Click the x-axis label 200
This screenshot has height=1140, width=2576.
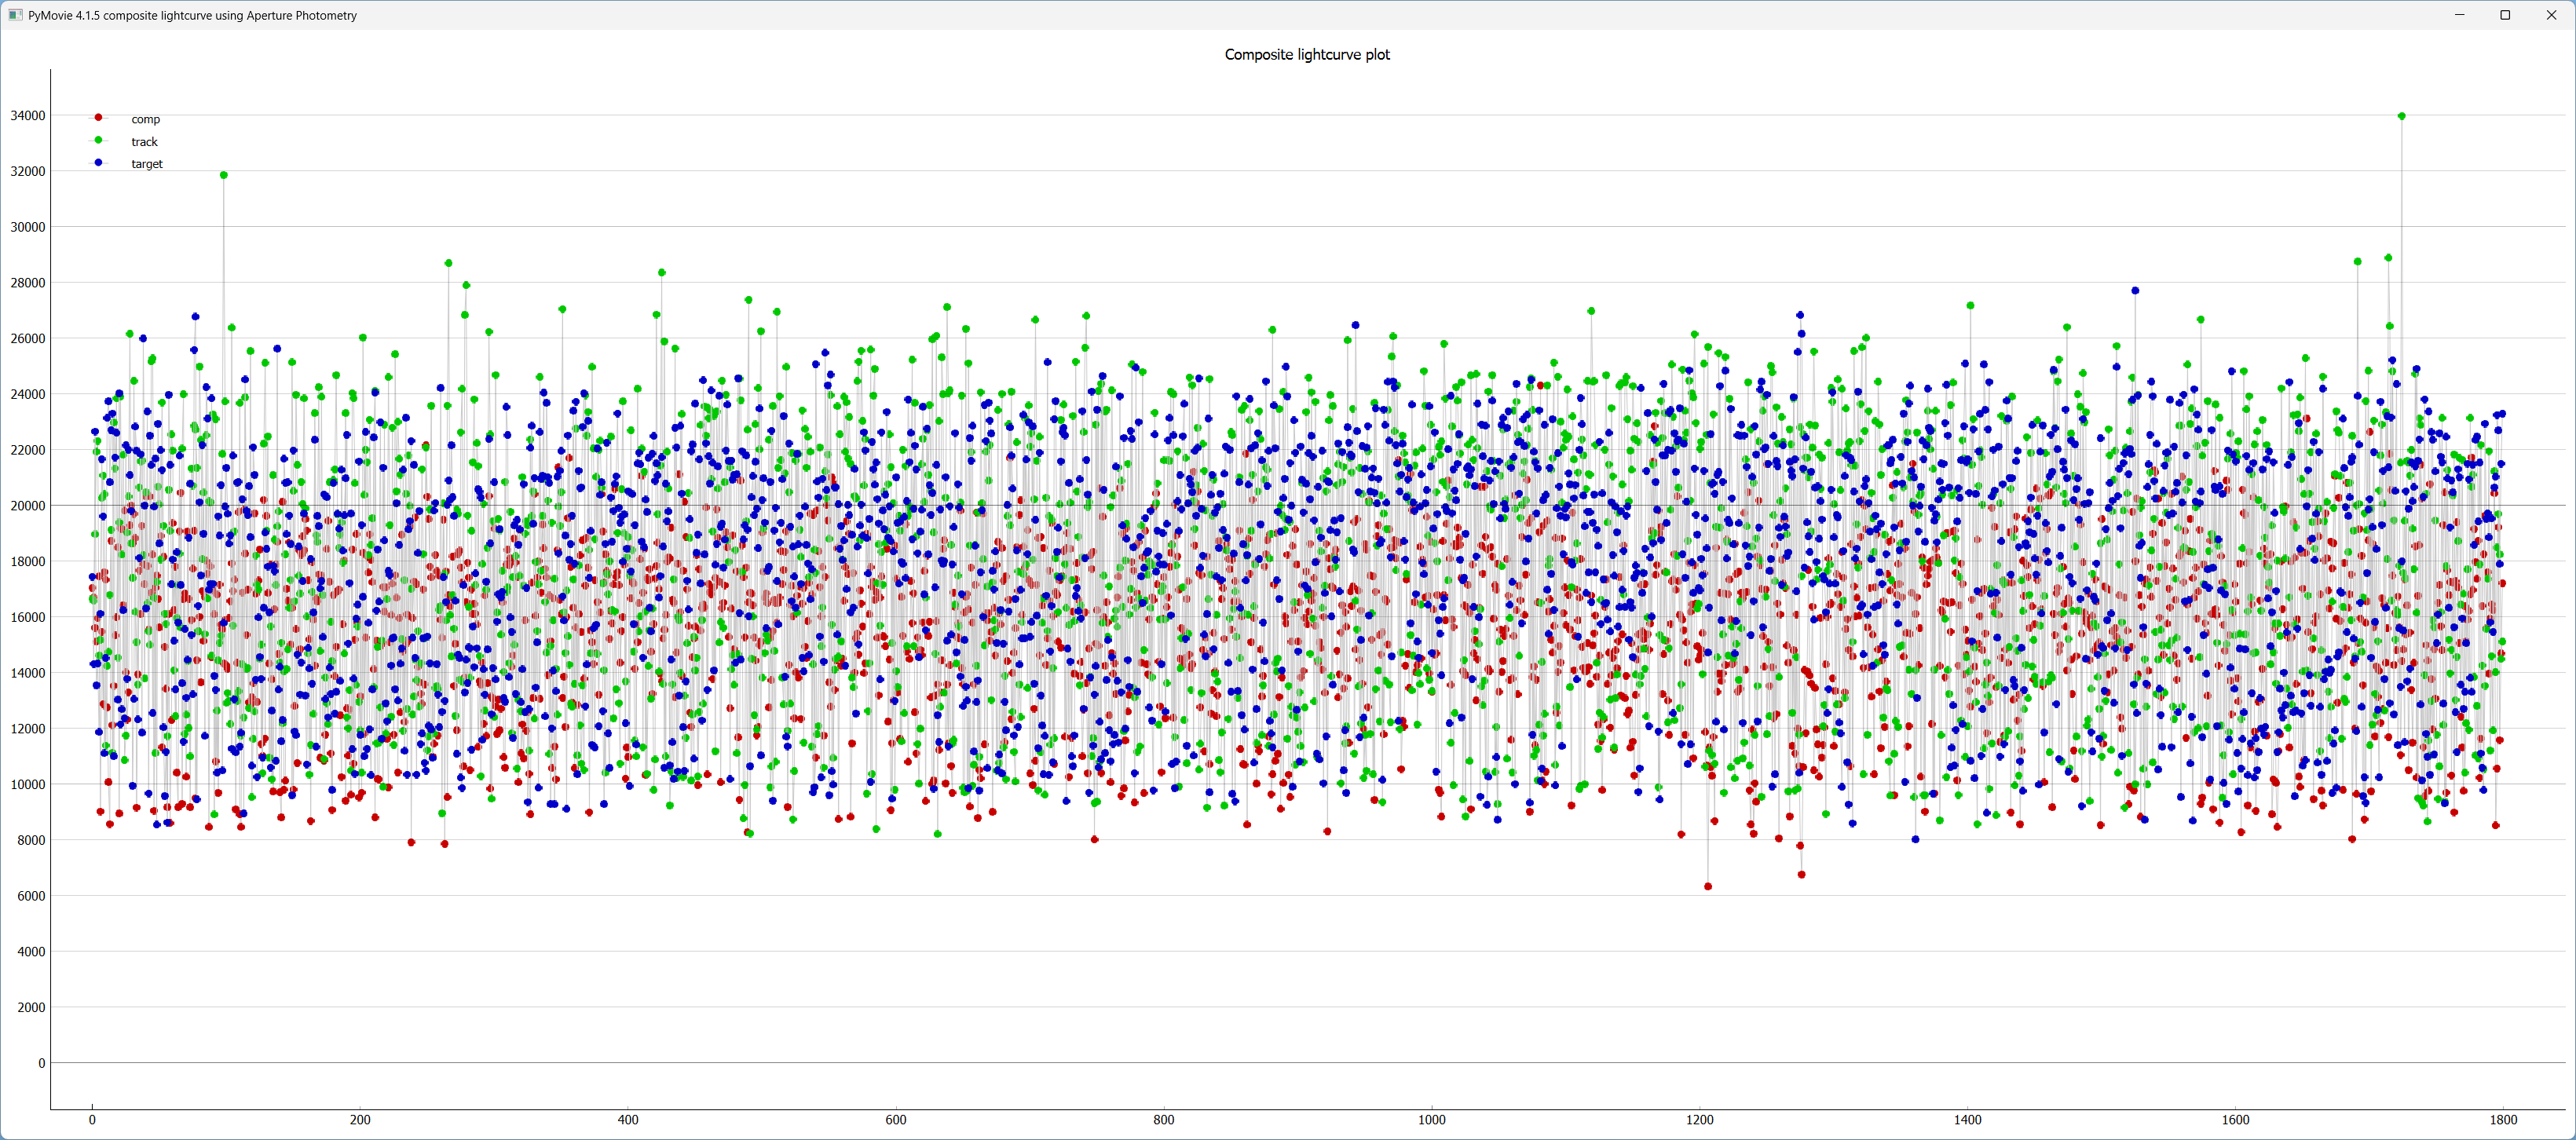(360, 1120)
